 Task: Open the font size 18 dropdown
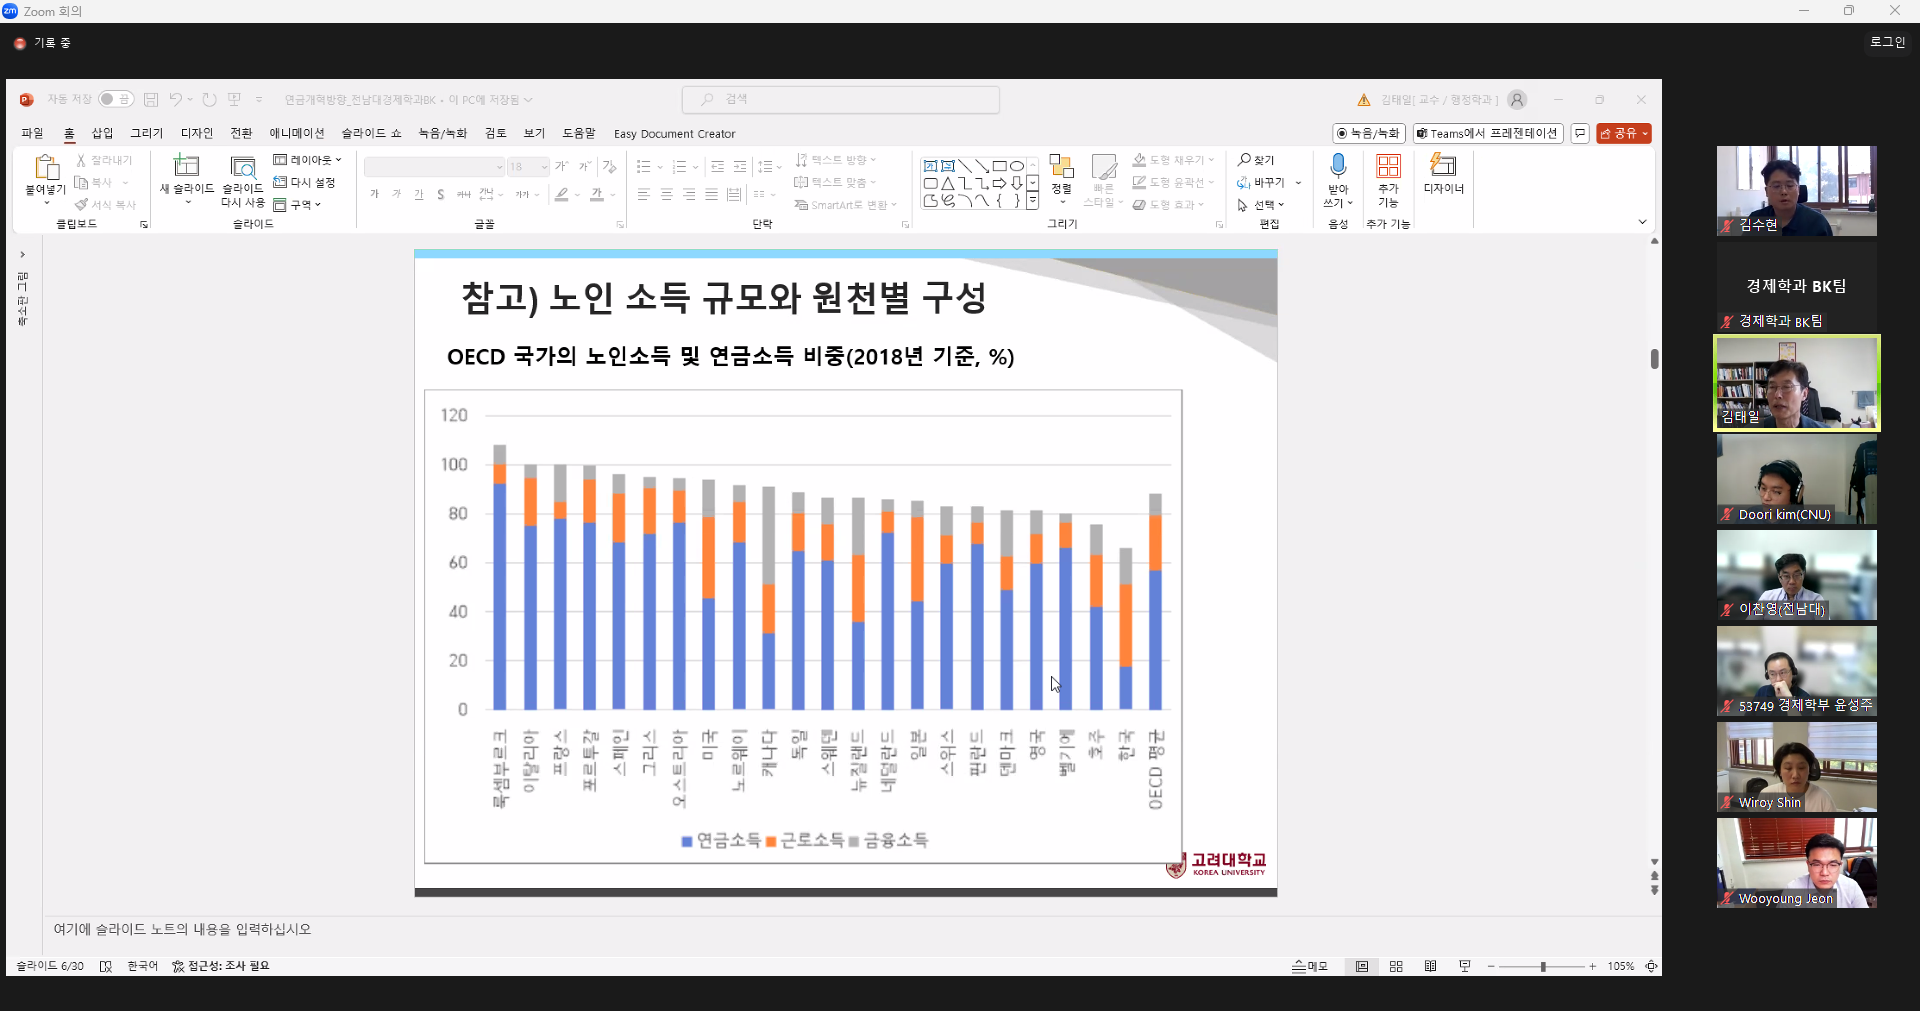coord(529,167)
